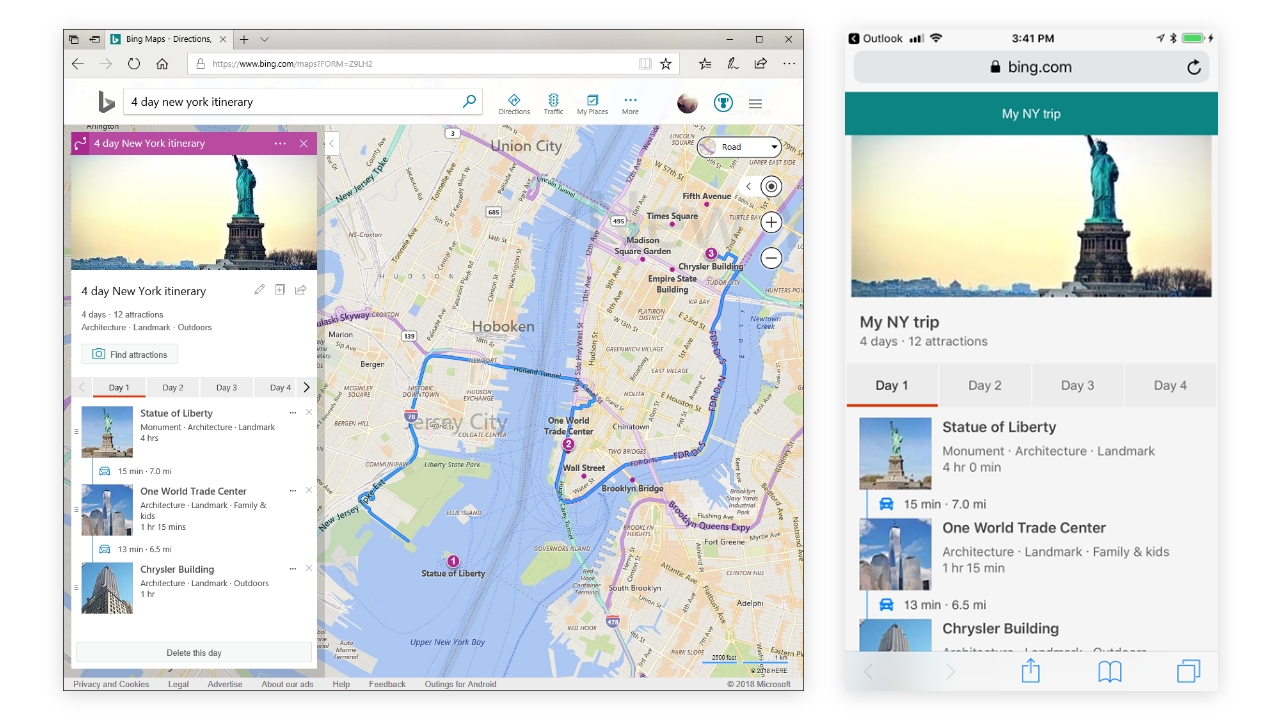Viewport: 1280px width, 720px height.
Task: Share itinerary using panel share icon
Action: [x=300, y=290]
